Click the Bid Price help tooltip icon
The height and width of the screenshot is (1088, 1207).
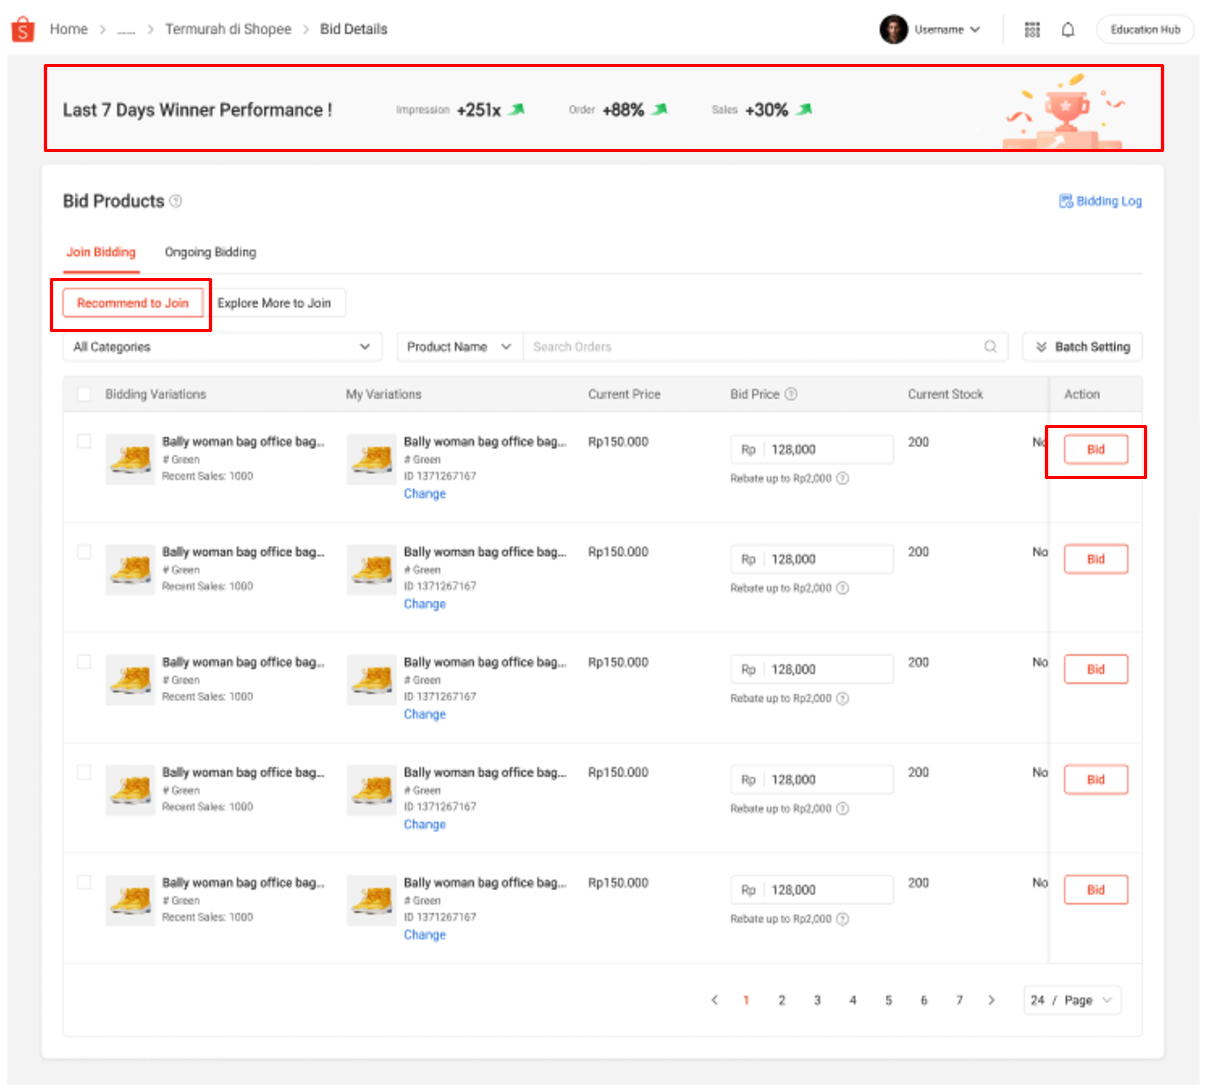(x=790, y=394)
